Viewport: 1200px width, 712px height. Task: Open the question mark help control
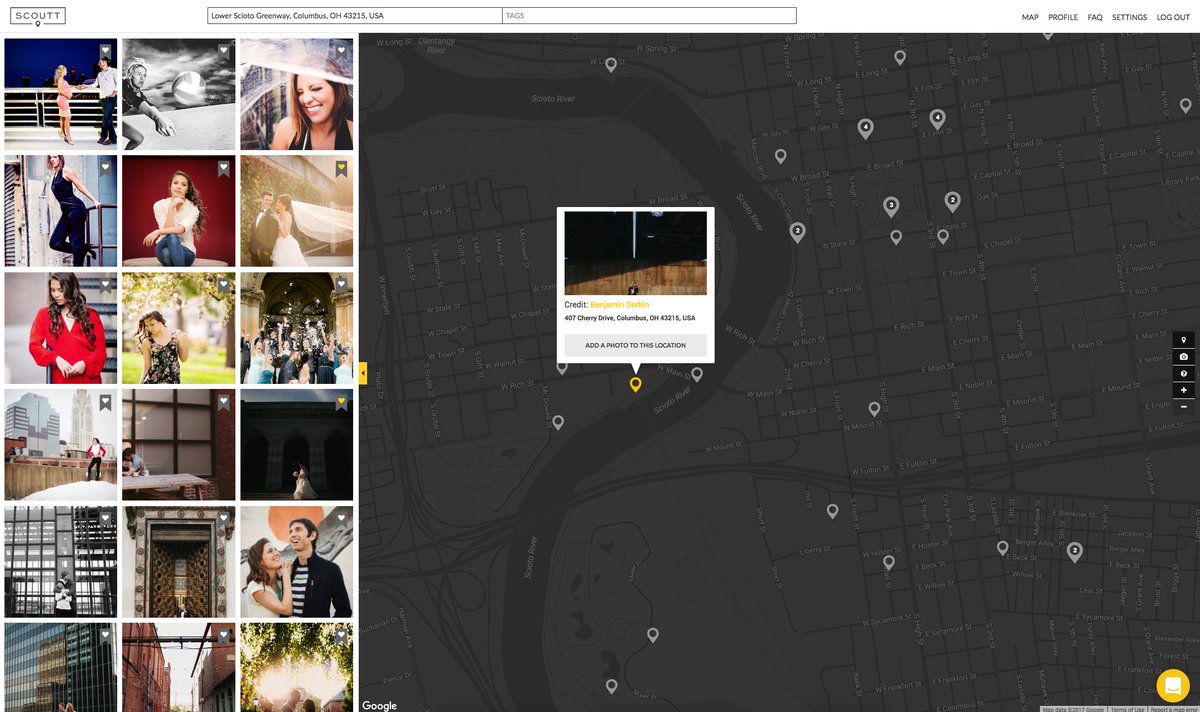[x=1184, y=373]
